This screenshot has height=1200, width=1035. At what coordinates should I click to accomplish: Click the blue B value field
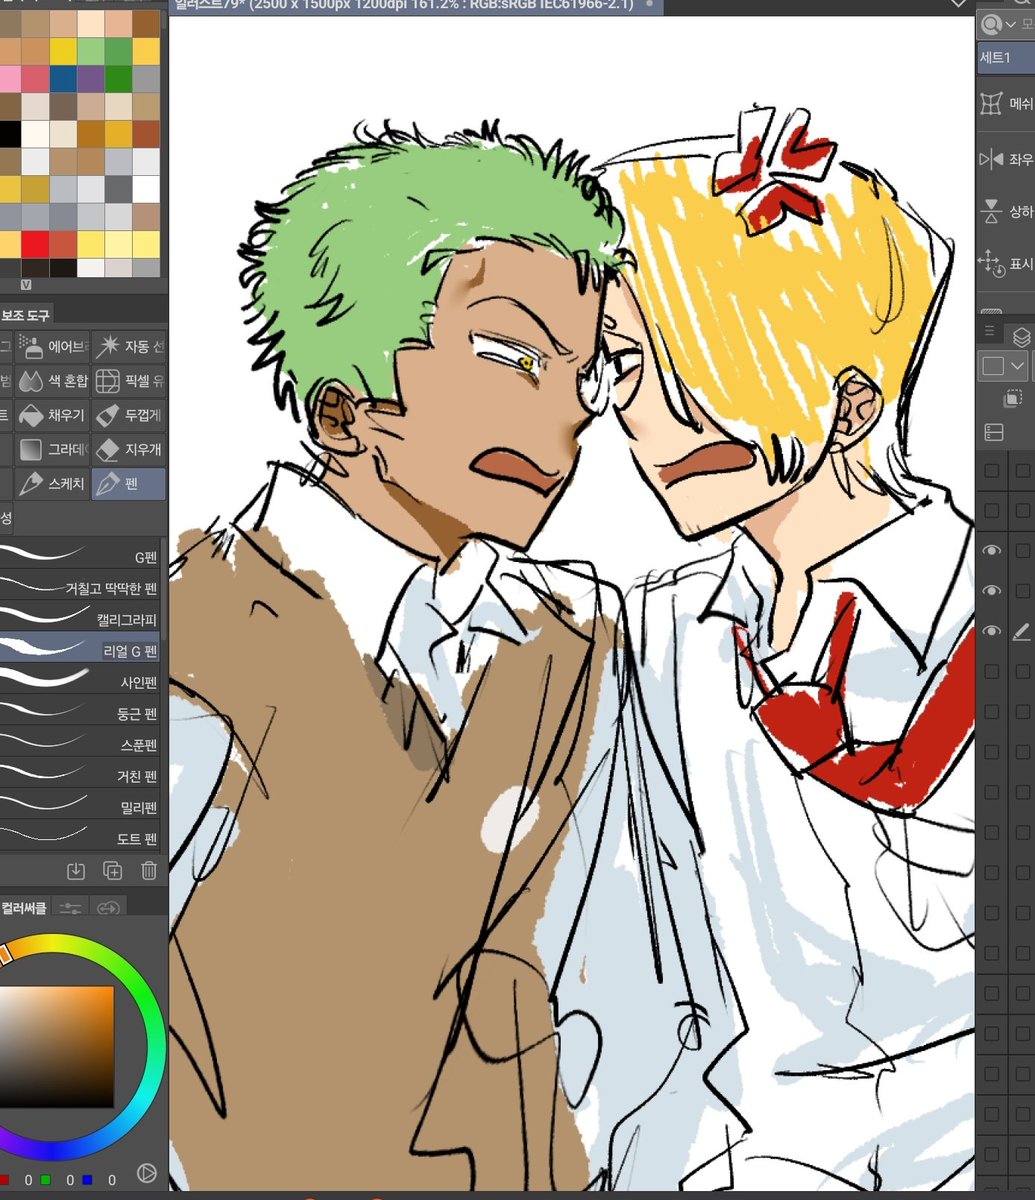tap(112, 1180)
